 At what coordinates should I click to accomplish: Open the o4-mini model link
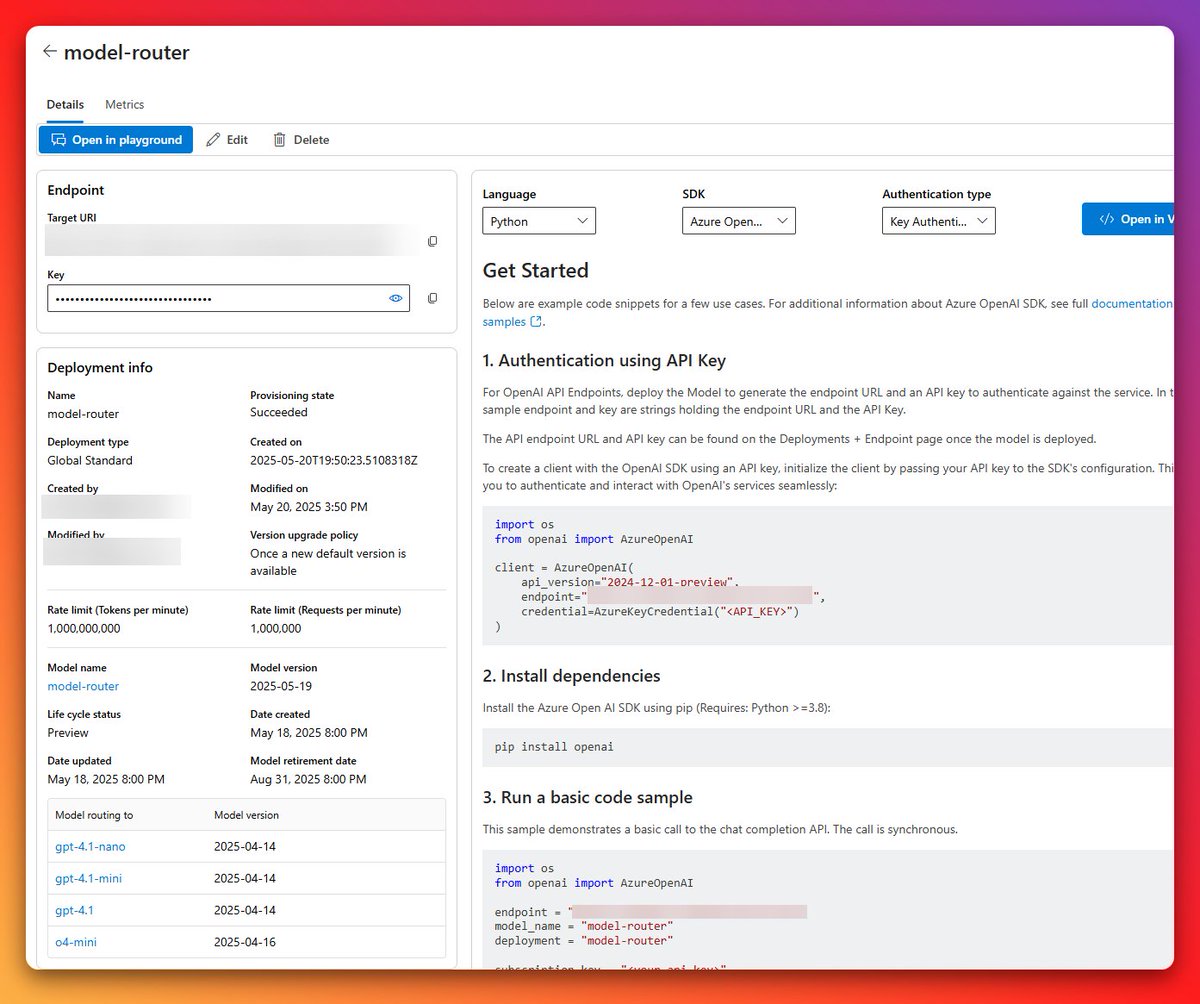tap(76, 942)
